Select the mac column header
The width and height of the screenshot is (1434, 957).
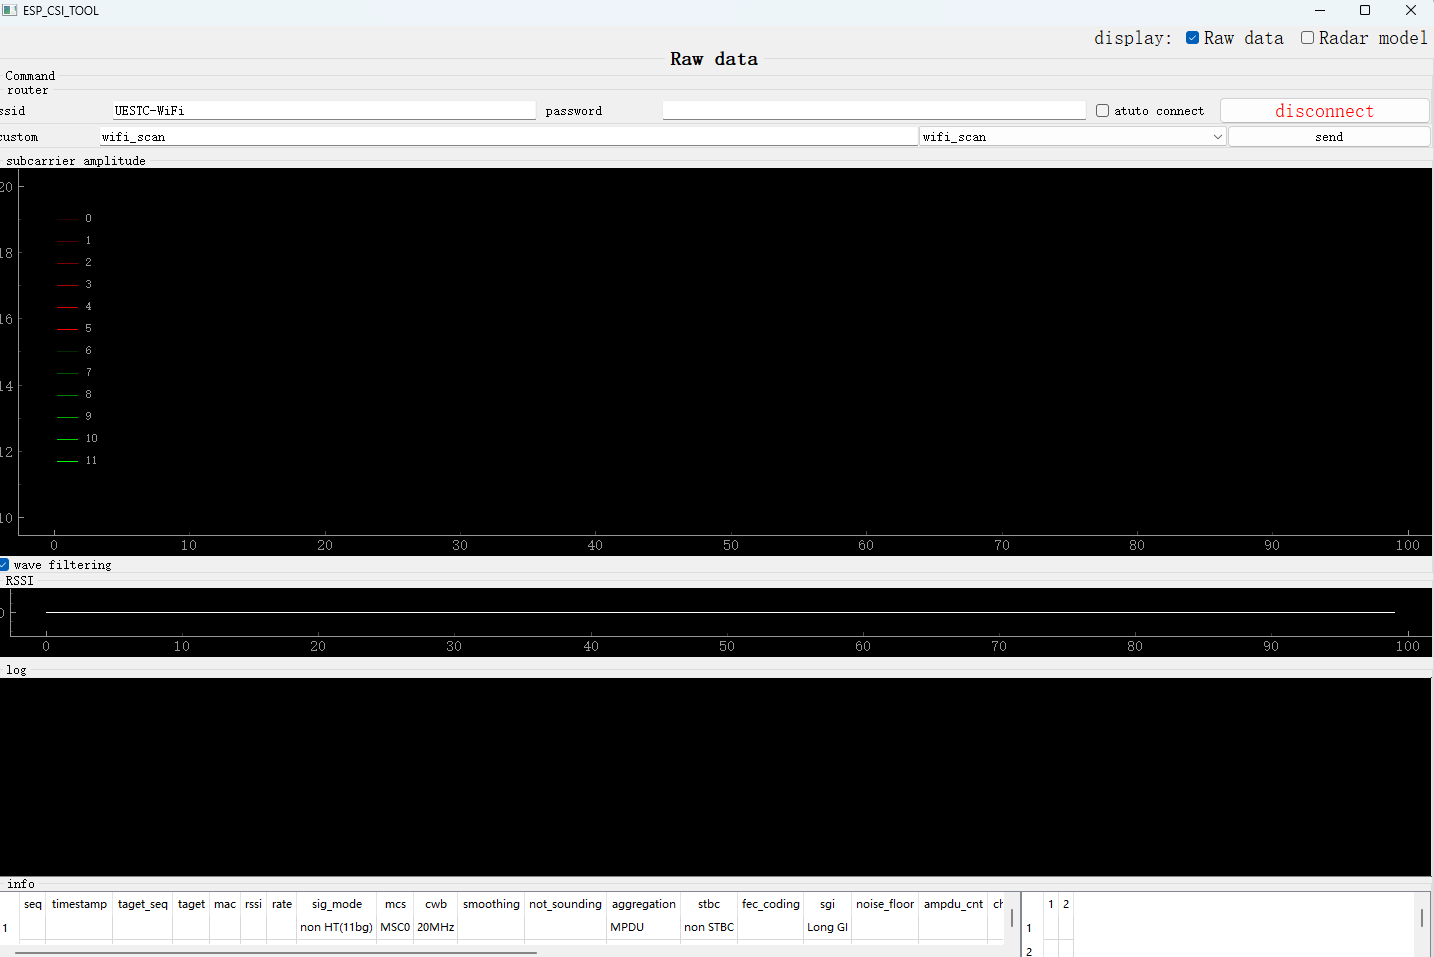(225, 904)
